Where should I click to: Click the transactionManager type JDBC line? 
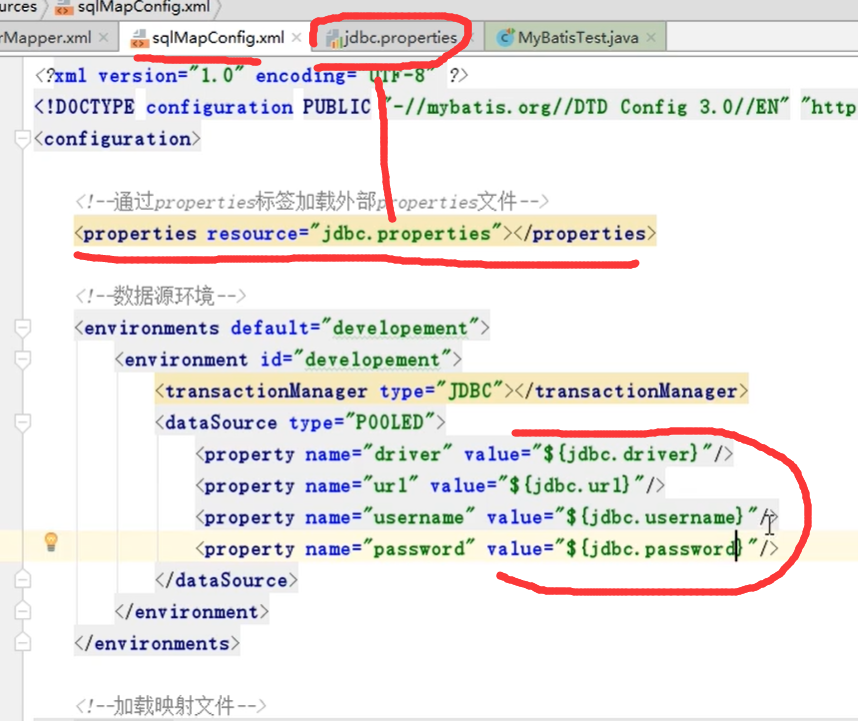point(451,391)
